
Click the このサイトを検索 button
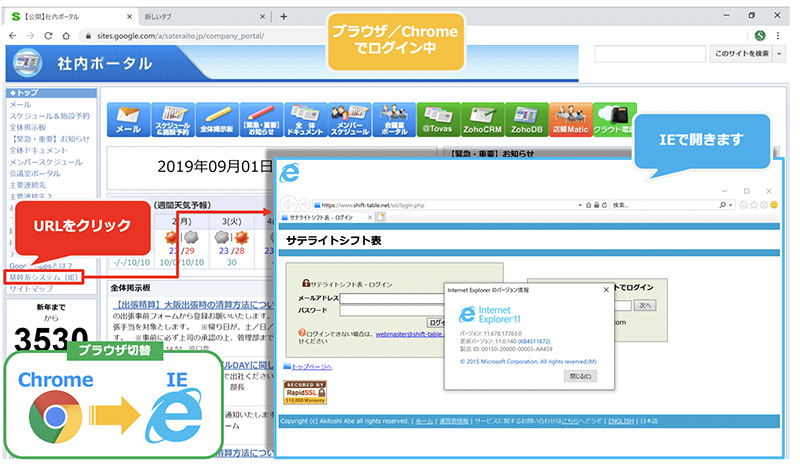tap(741, 54)
